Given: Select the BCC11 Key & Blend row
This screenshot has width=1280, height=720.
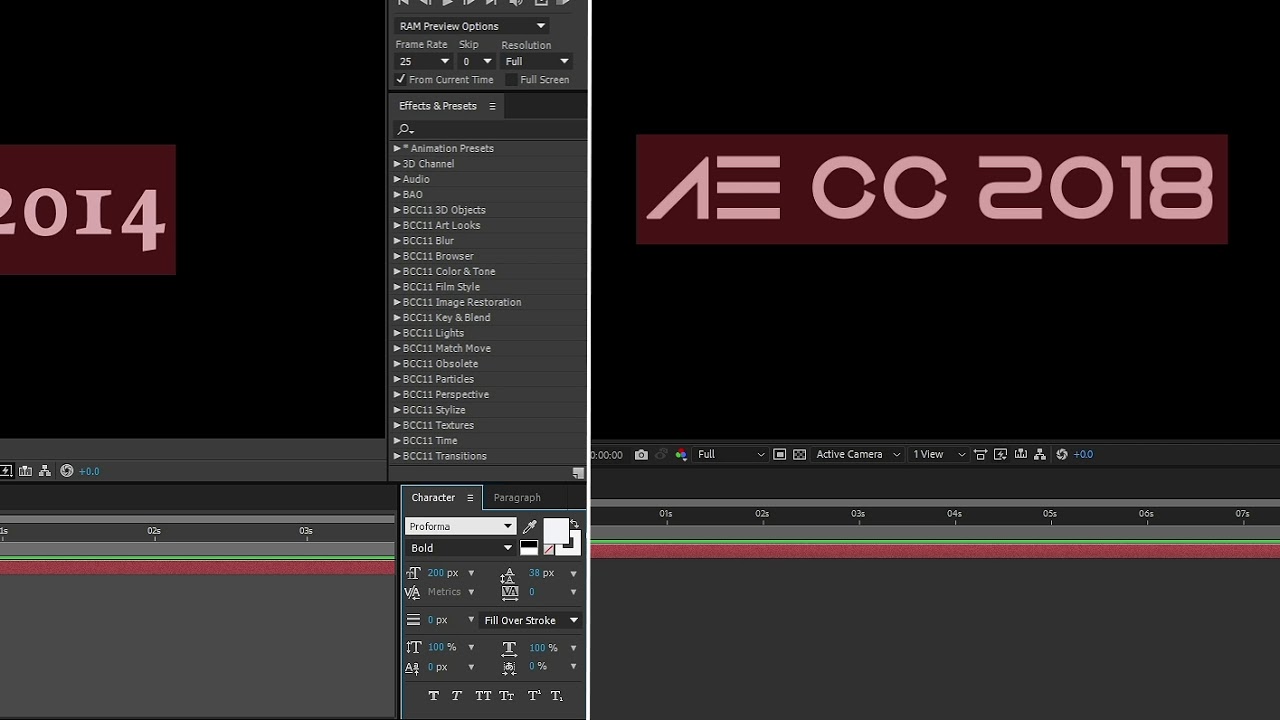Looking at the screenshot, I should click(x=488, y=318).
